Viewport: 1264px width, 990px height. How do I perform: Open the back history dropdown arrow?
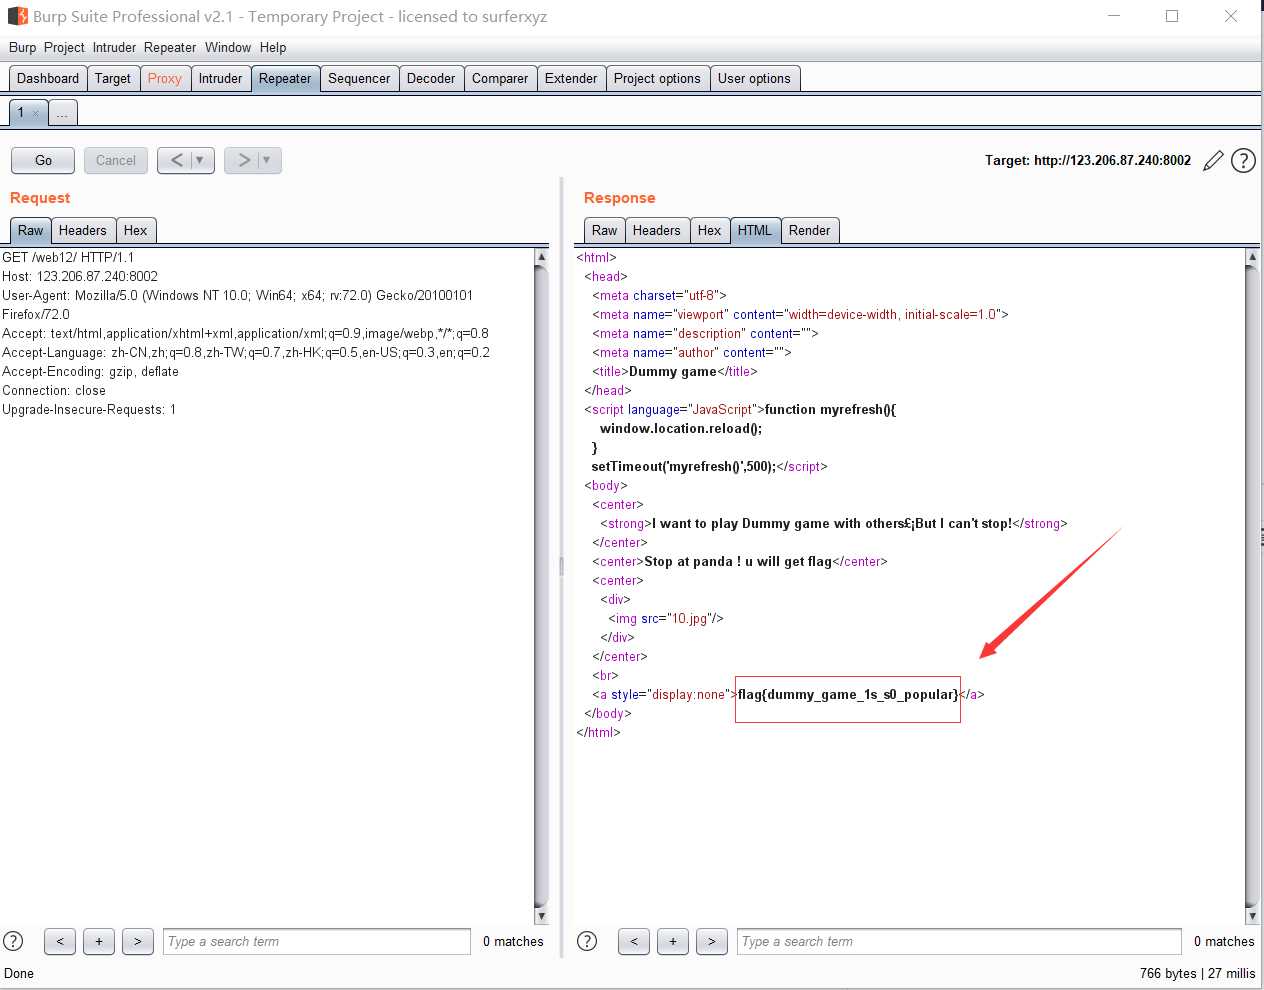(x=201, y=160)
